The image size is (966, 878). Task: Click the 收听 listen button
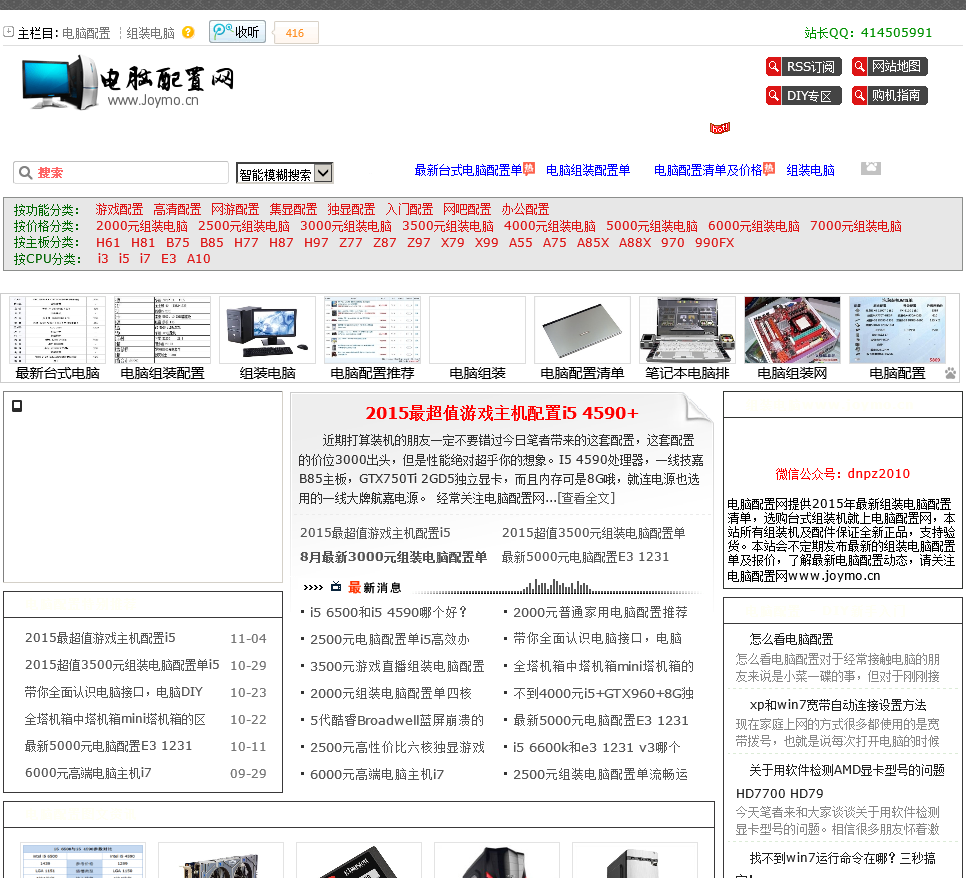coord(237,32)
